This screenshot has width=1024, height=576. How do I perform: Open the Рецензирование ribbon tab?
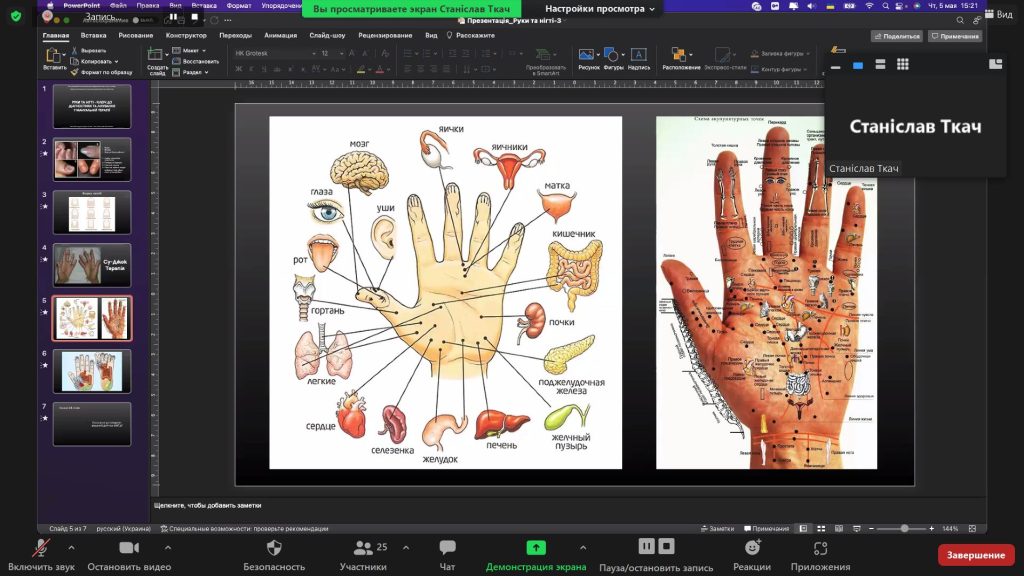[x=385, y=35]
